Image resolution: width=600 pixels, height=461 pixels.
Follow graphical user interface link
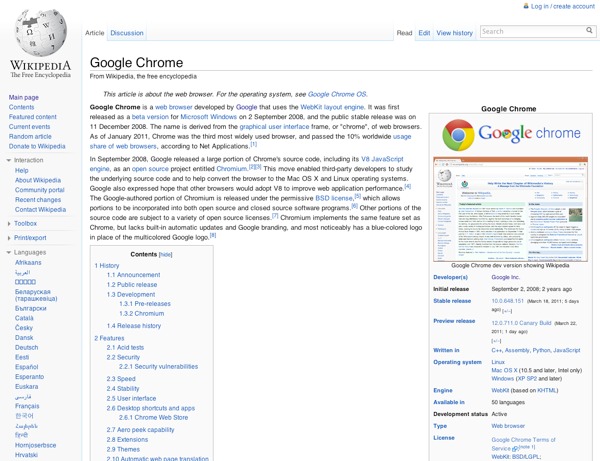click(274, 127)
